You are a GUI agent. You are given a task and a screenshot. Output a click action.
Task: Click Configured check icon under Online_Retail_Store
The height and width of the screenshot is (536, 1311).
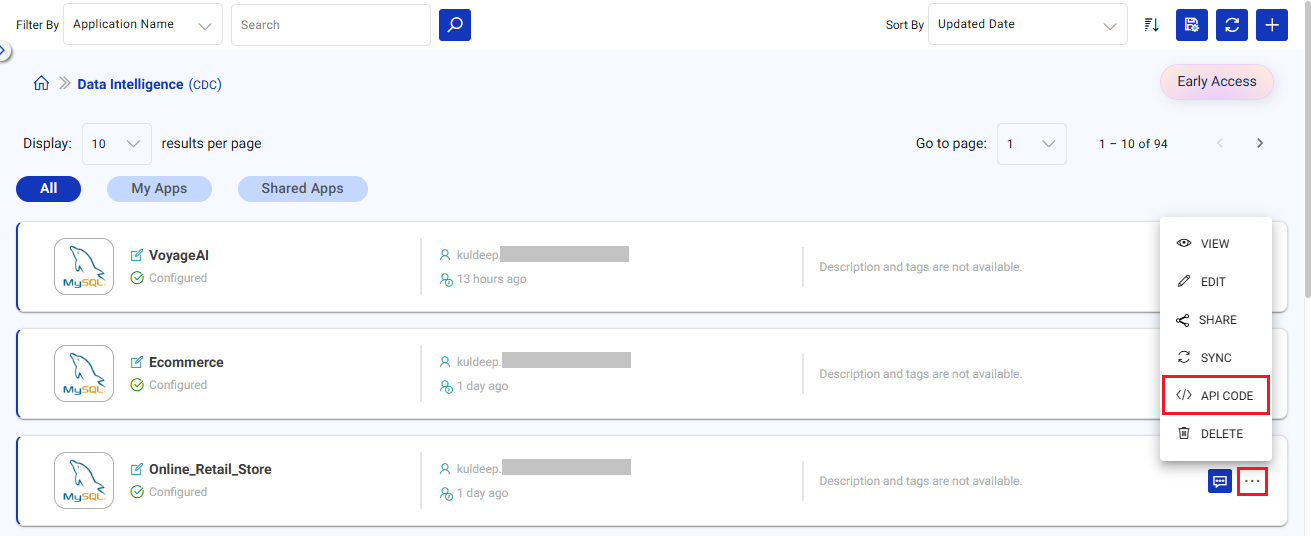click(137, 492)
